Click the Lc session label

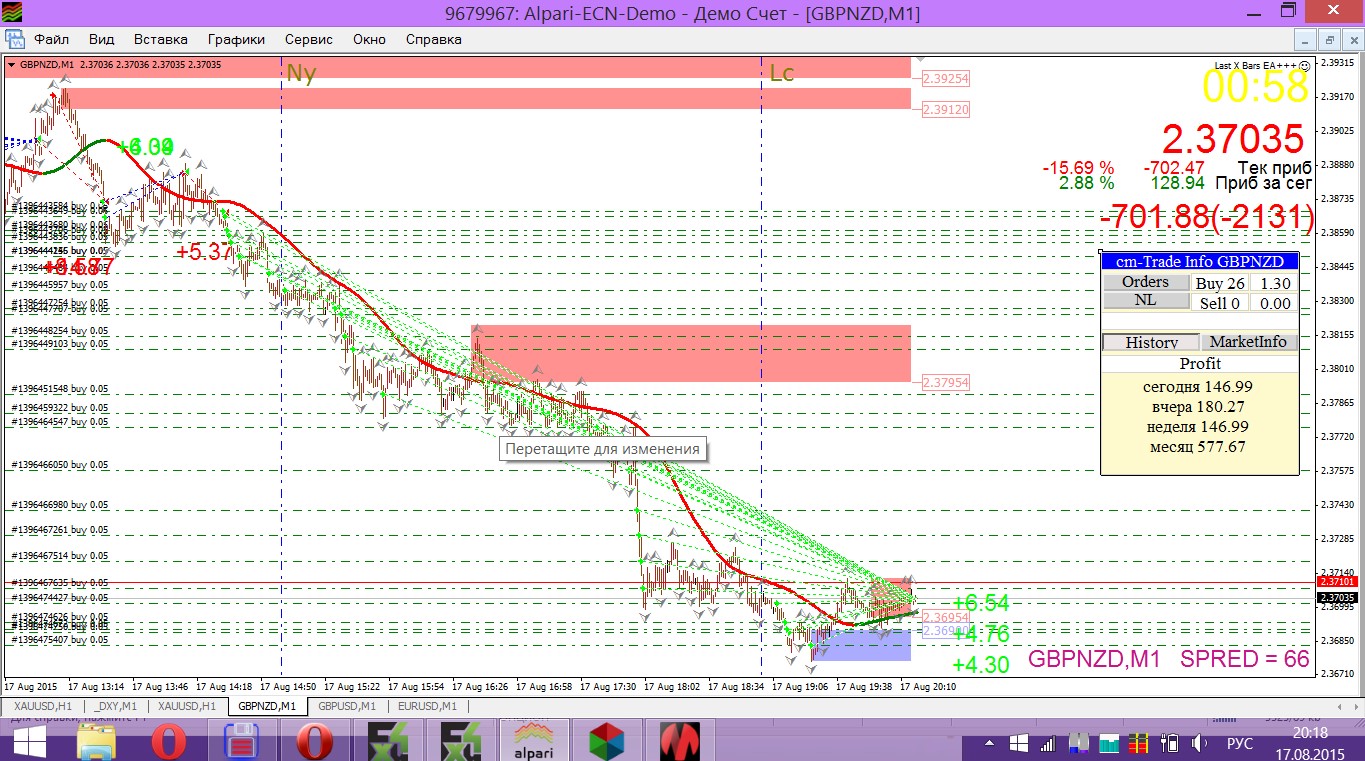point(782,74)
